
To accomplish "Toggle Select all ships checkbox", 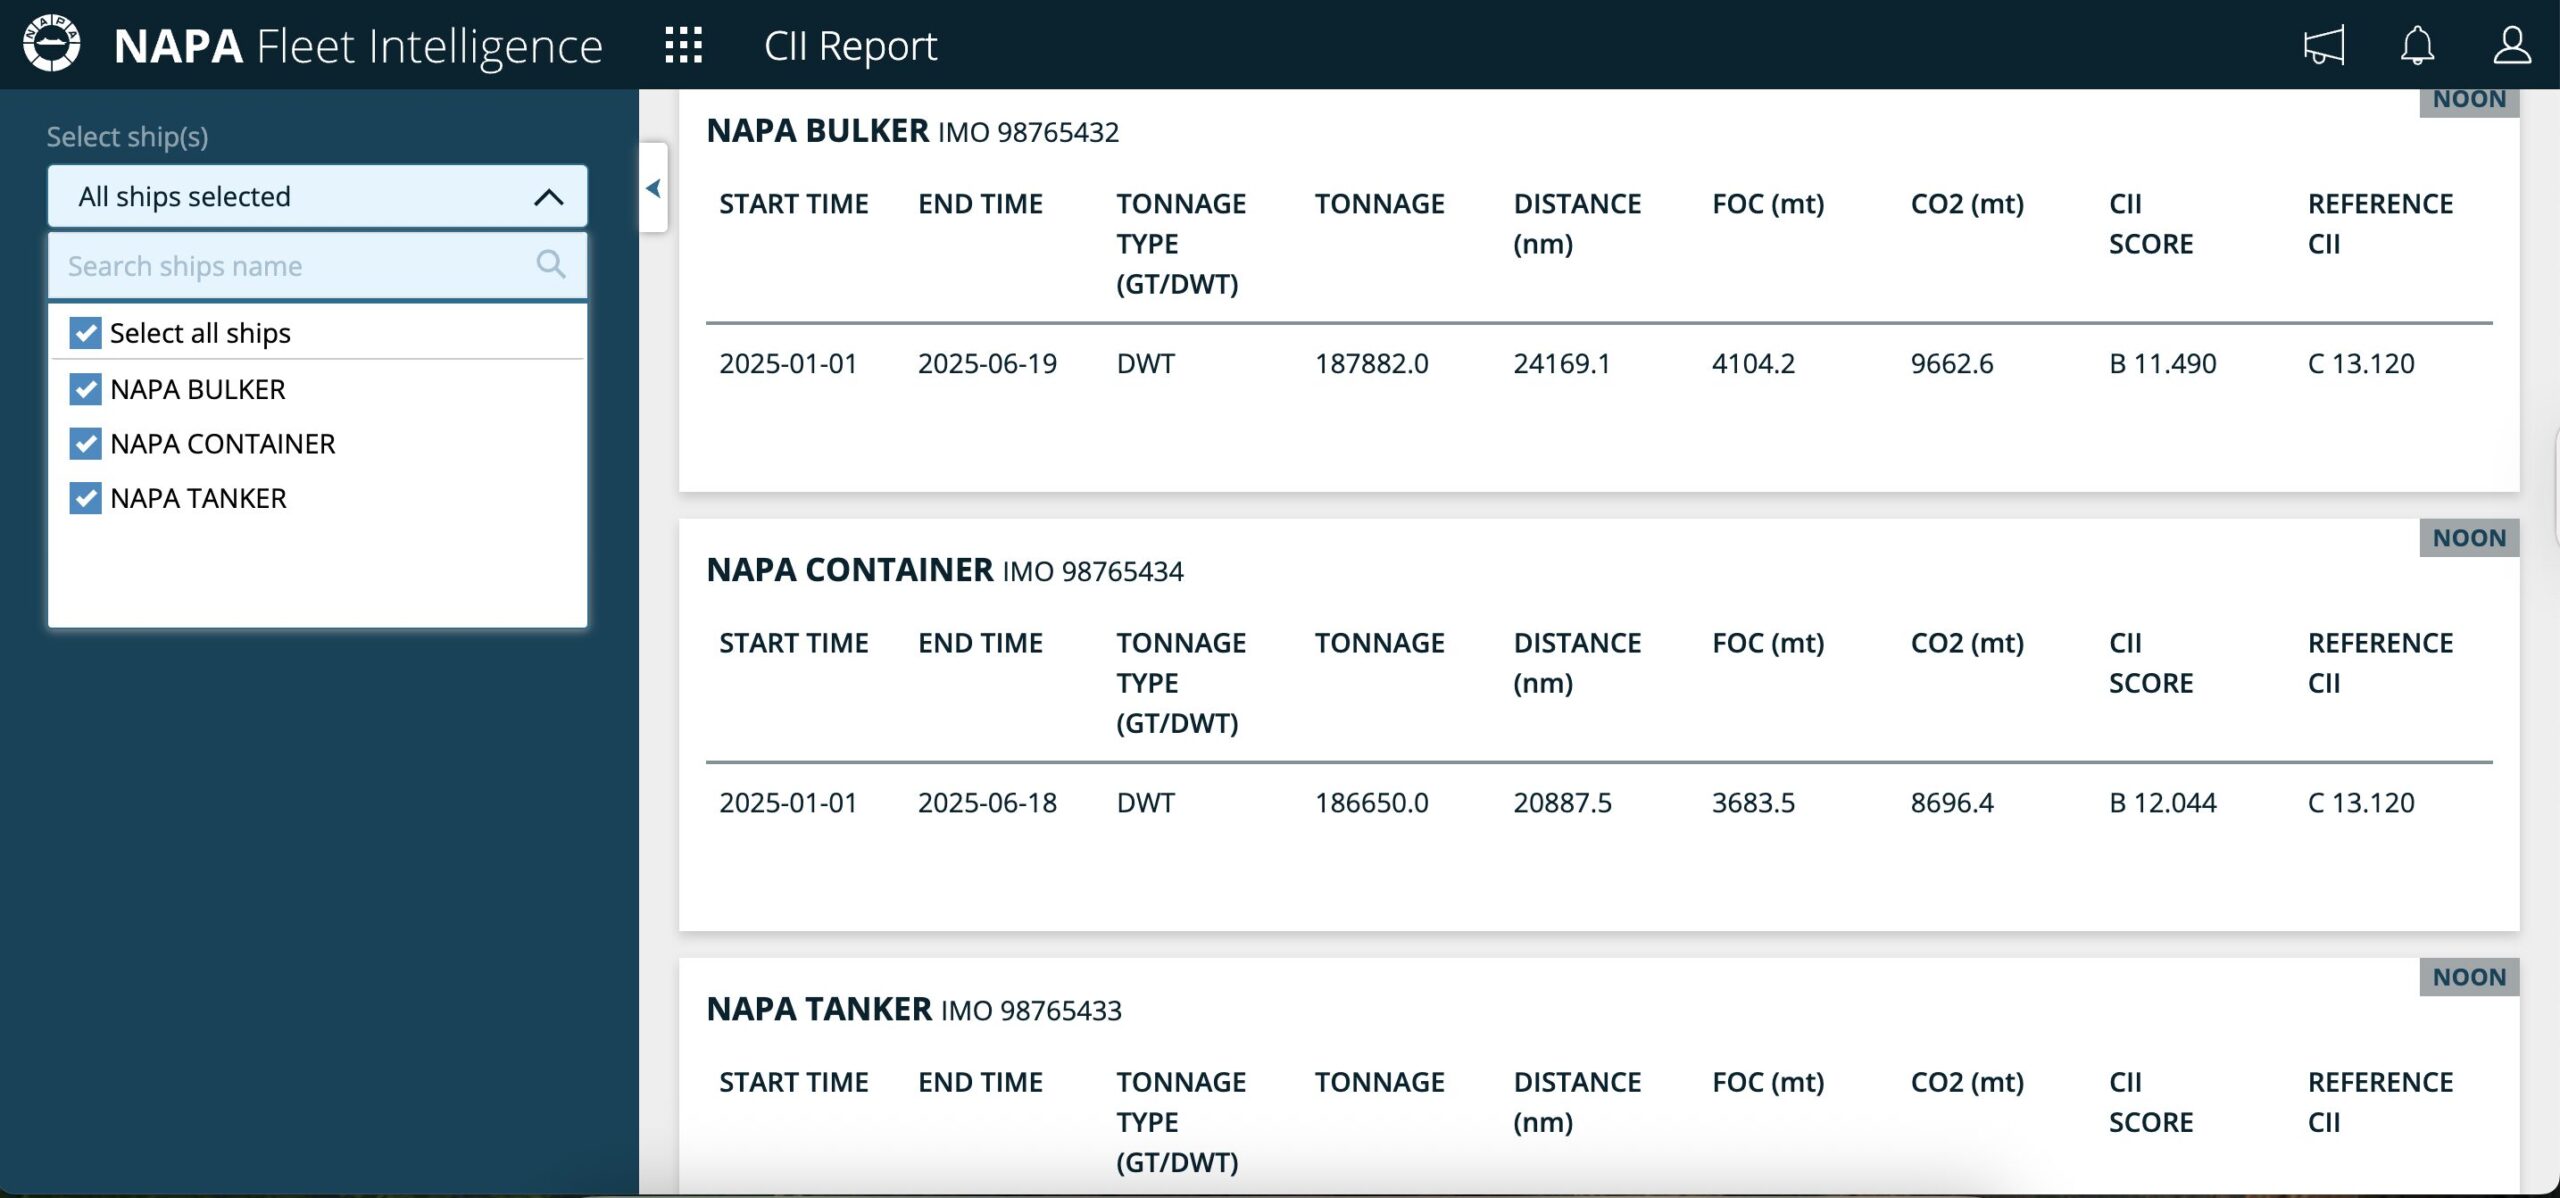I will tap(86, 333).
